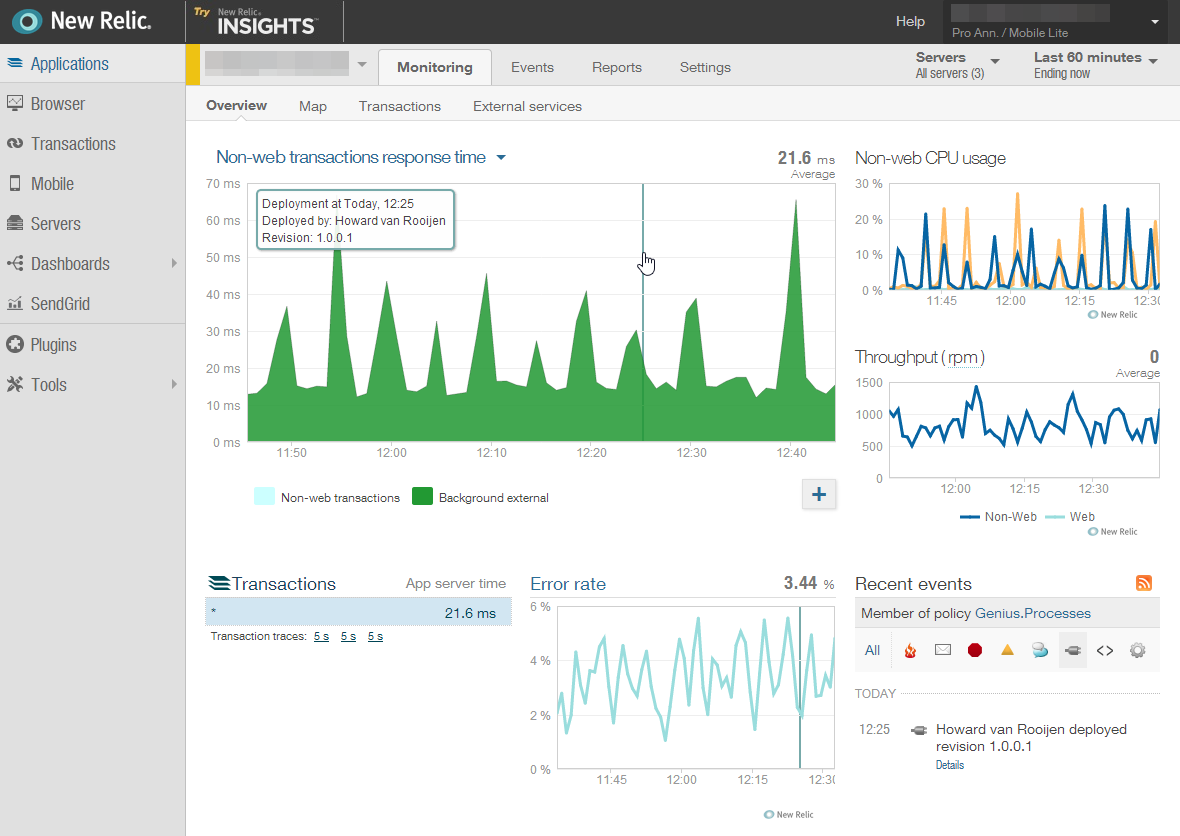
Task: Open the application name dropdown
Action: pyautogui.click(x=362, y=64)
